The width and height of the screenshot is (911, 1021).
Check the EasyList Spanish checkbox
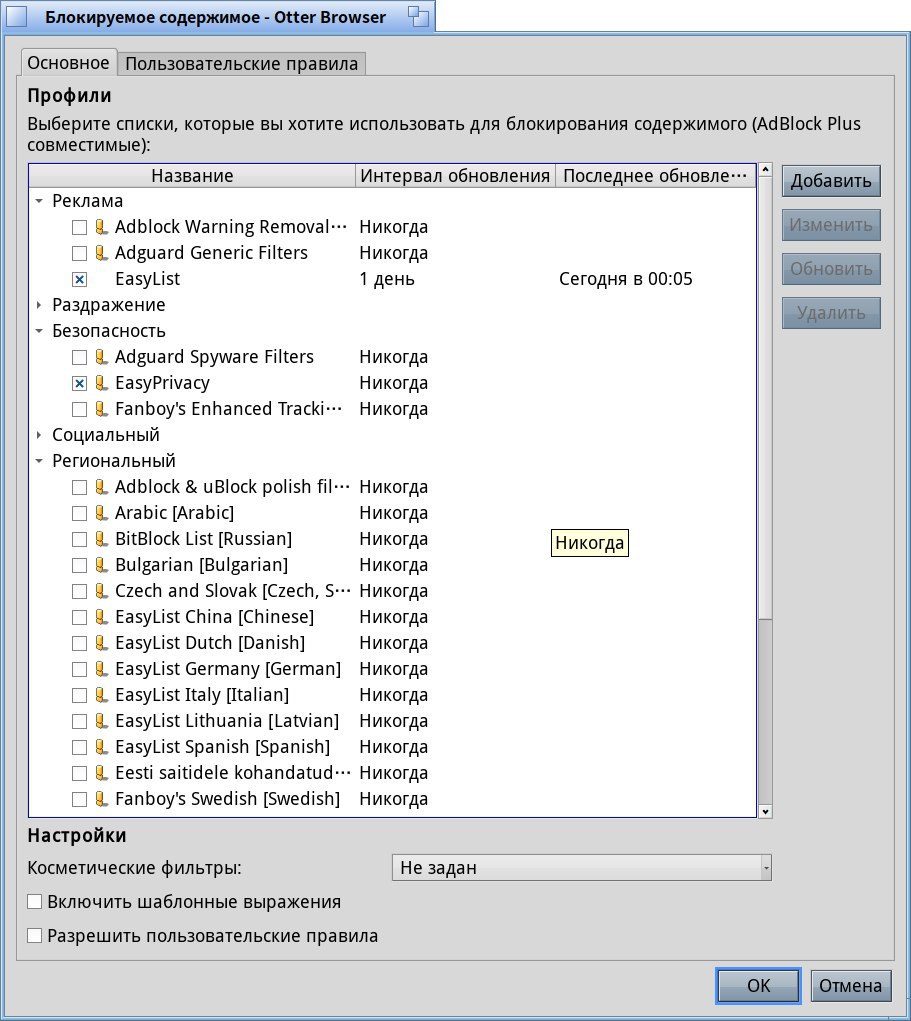[x=79, y=748]
